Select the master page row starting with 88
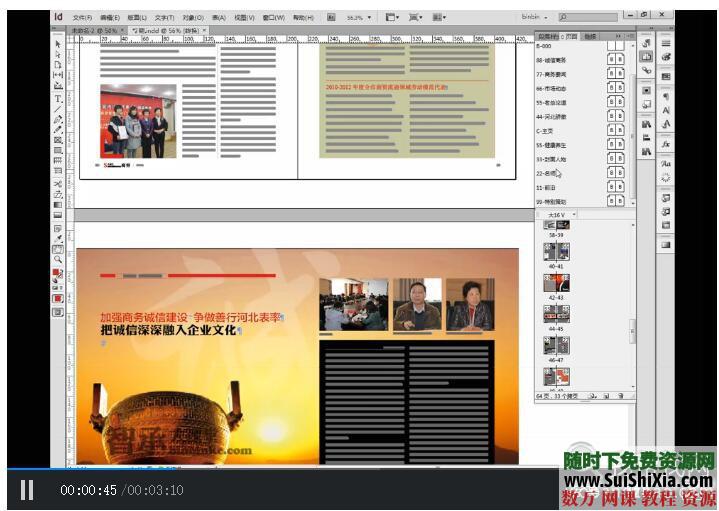719x511 pixels. click(581, 60)
